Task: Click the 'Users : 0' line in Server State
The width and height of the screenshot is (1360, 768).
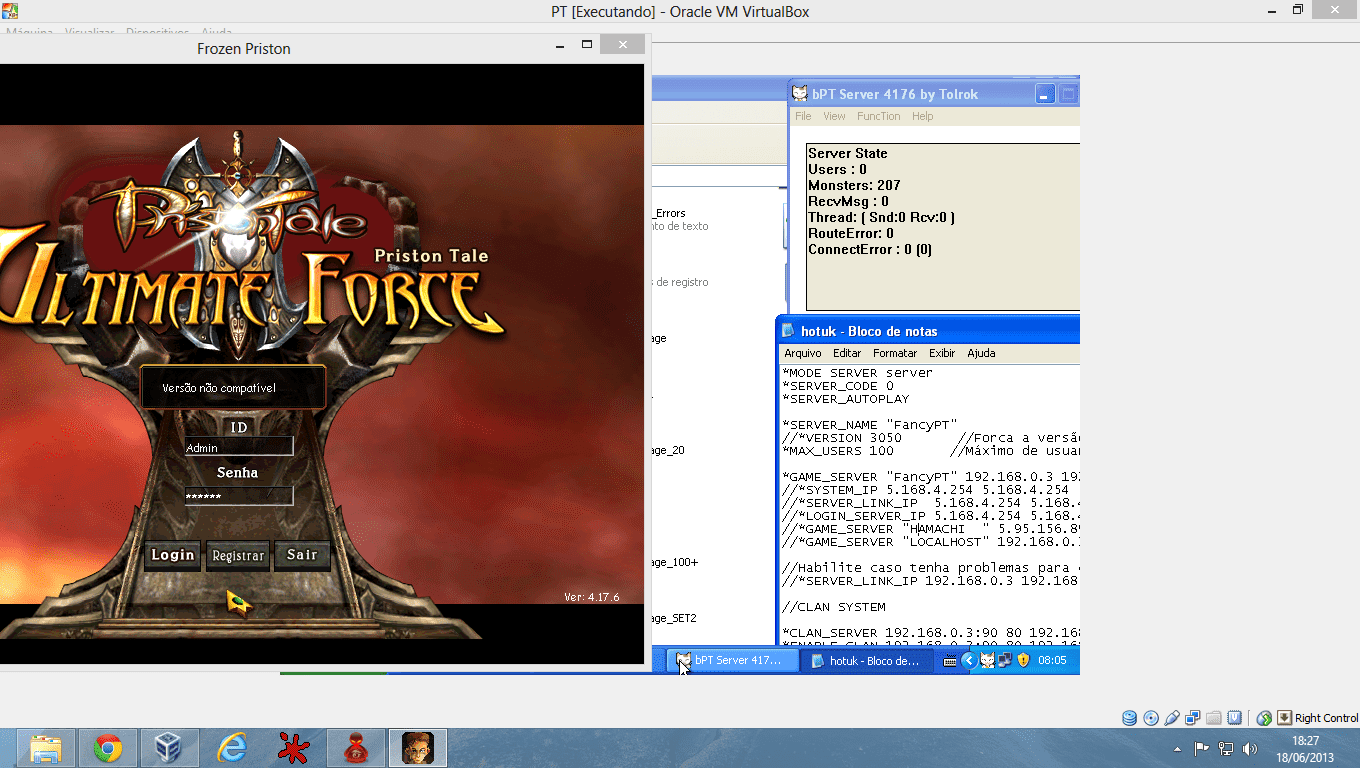Action: 837,169
